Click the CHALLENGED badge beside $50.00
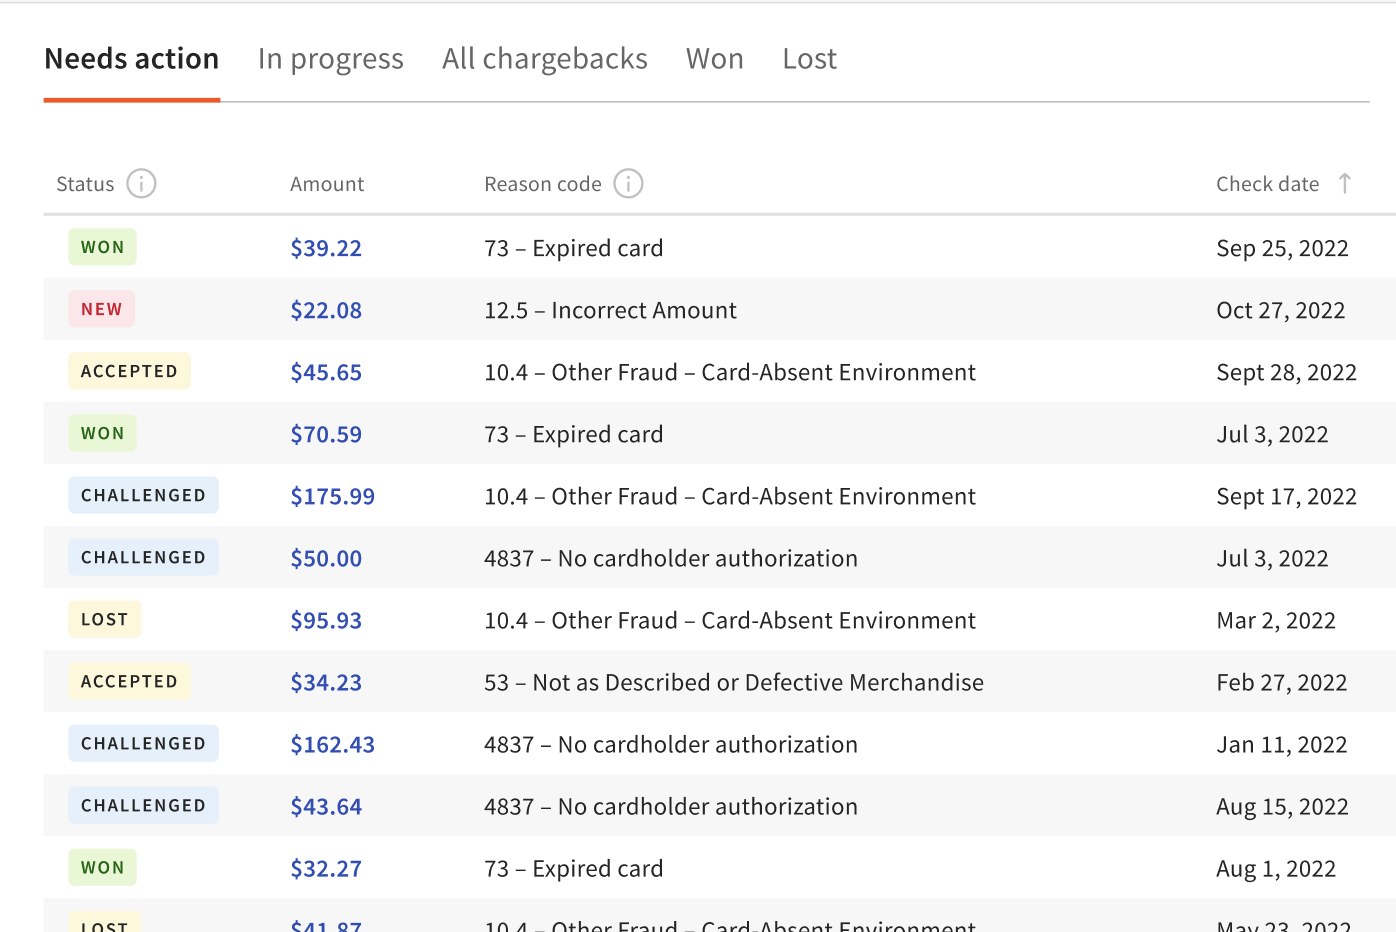Viewport: 1396px width, 932px height. click(x=143, y=557)
